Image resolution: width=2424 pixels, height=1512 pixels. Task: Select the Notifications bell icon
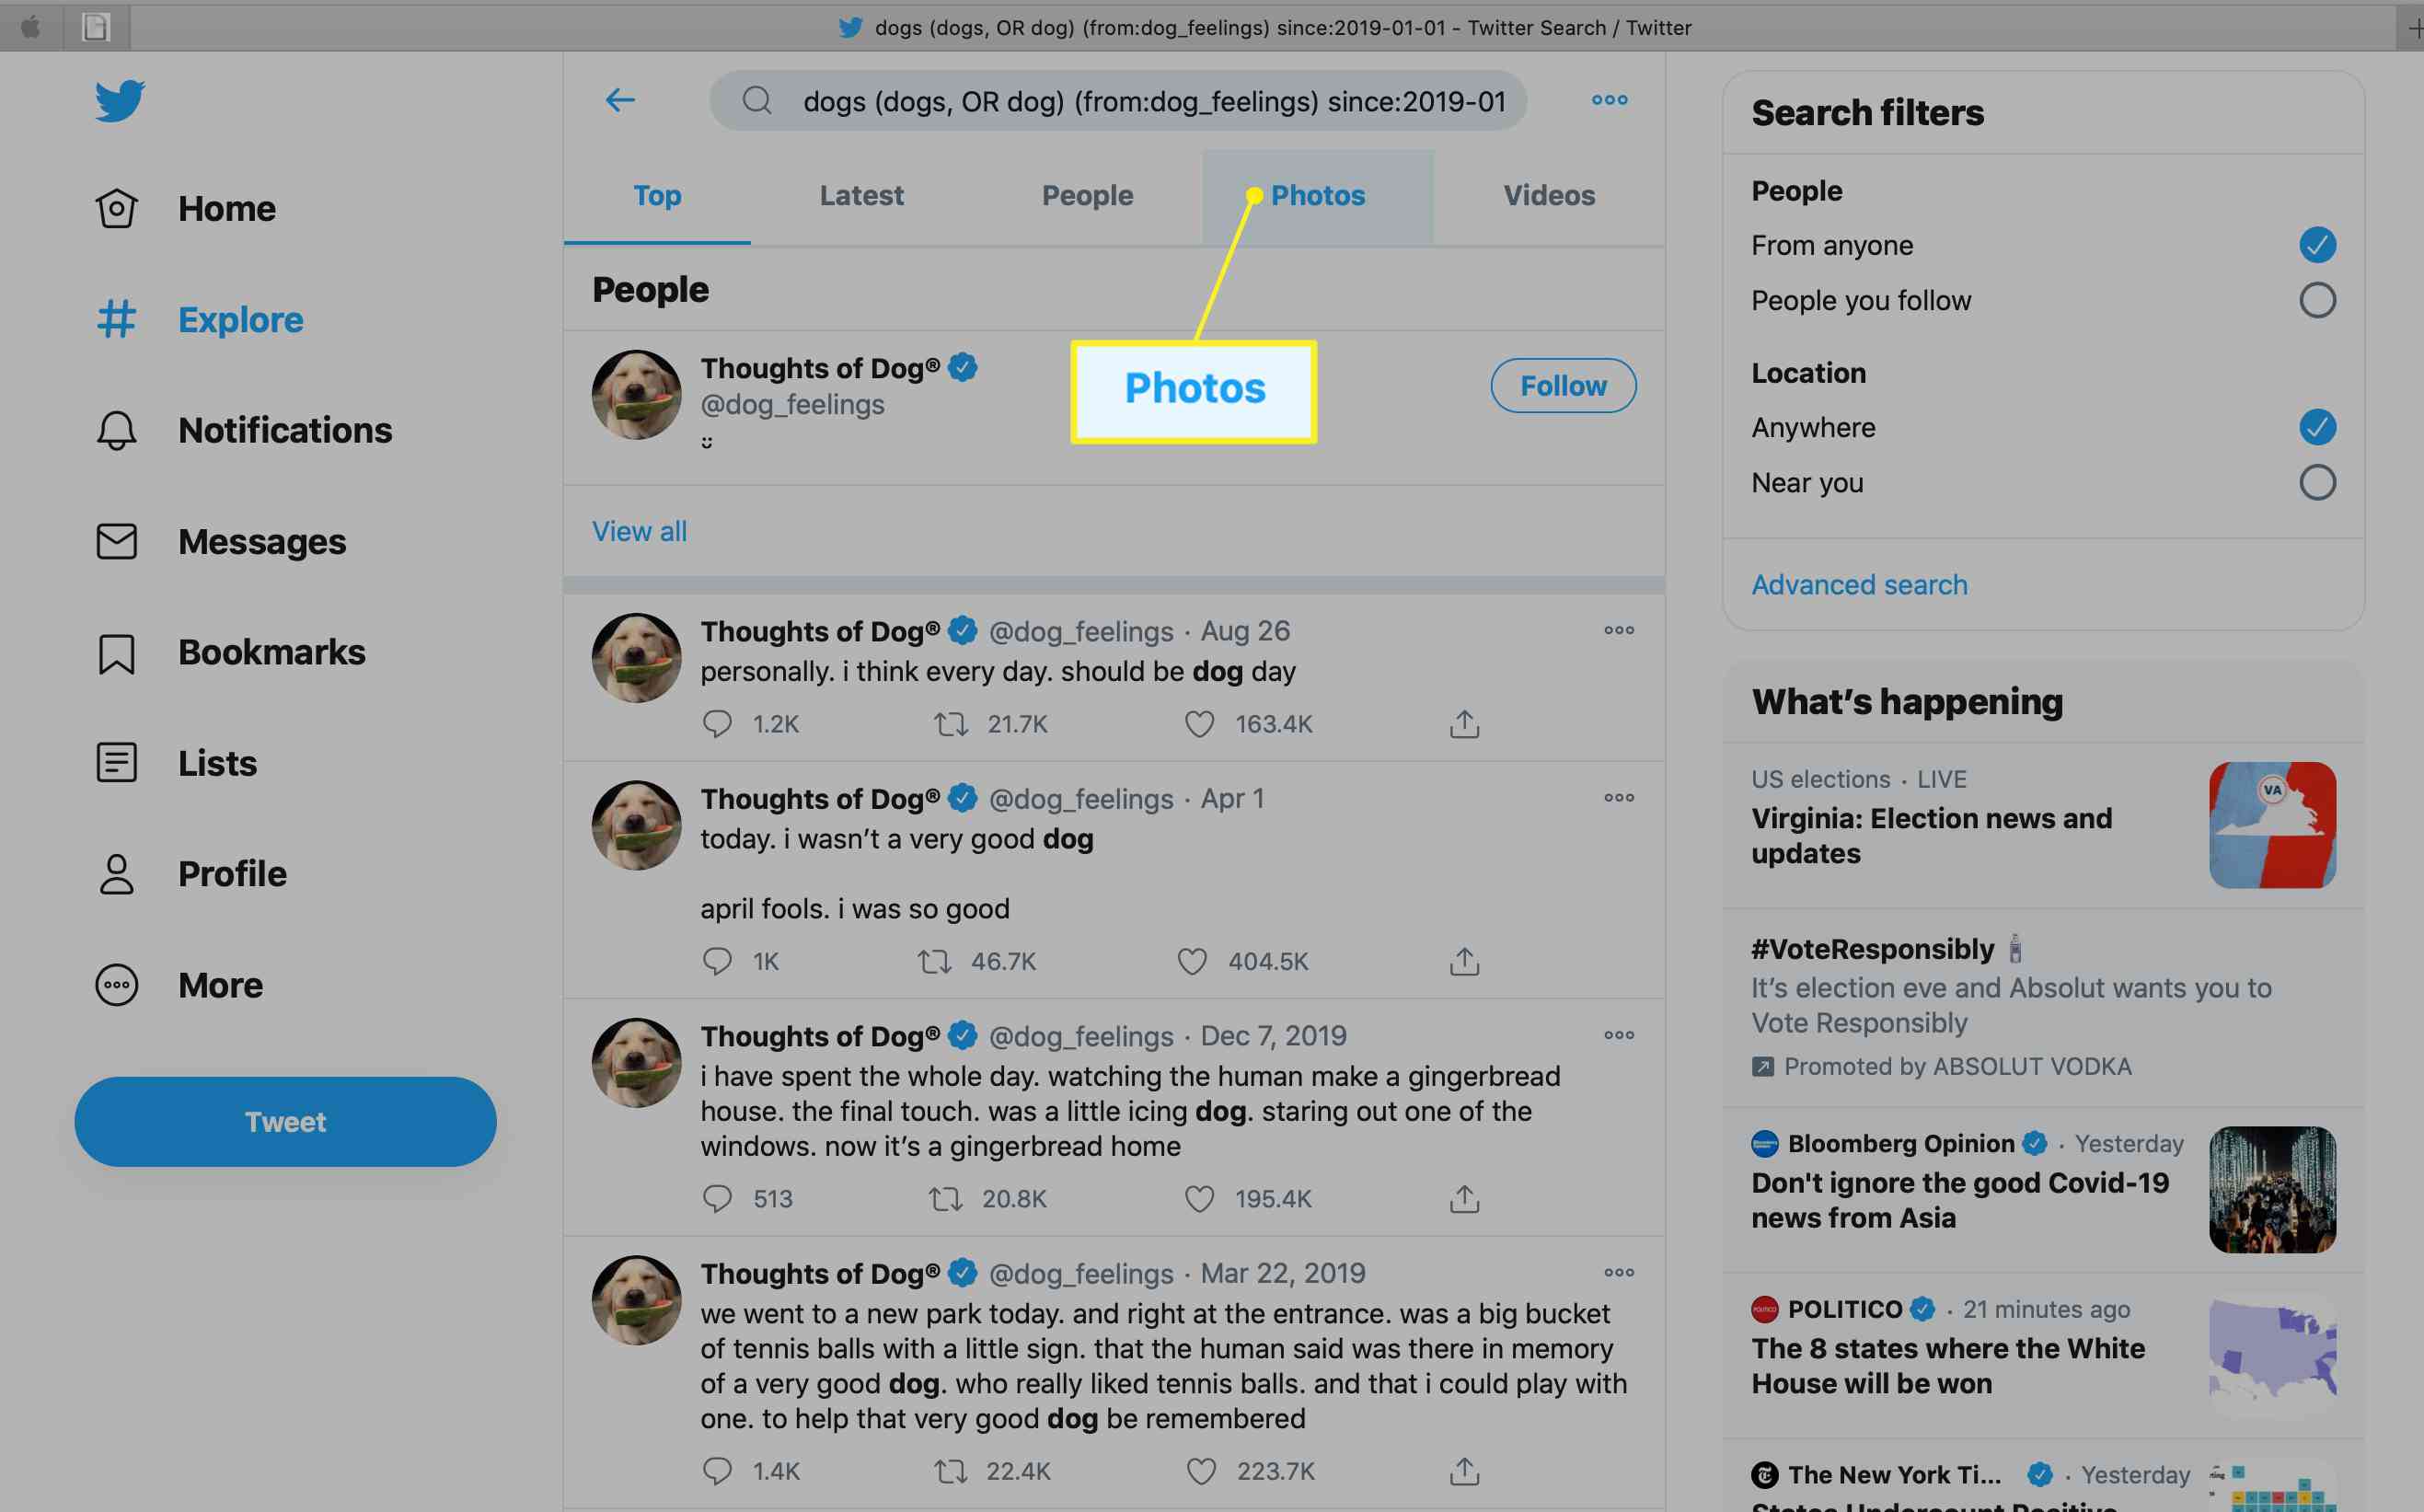click(117, 431)
